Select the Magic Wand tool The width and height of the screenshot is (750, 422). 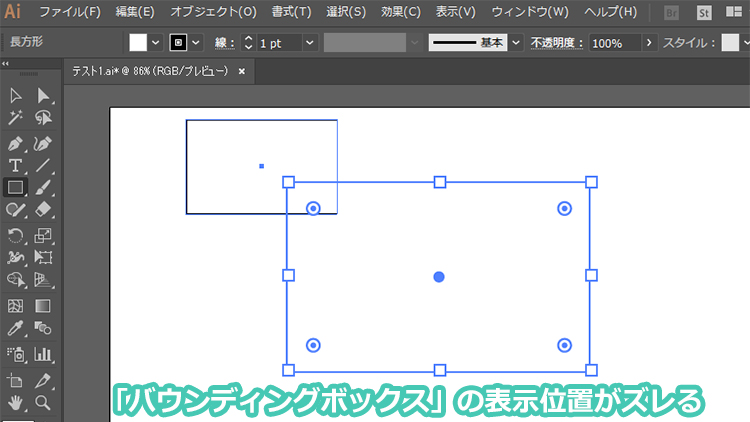pos(16,119)
